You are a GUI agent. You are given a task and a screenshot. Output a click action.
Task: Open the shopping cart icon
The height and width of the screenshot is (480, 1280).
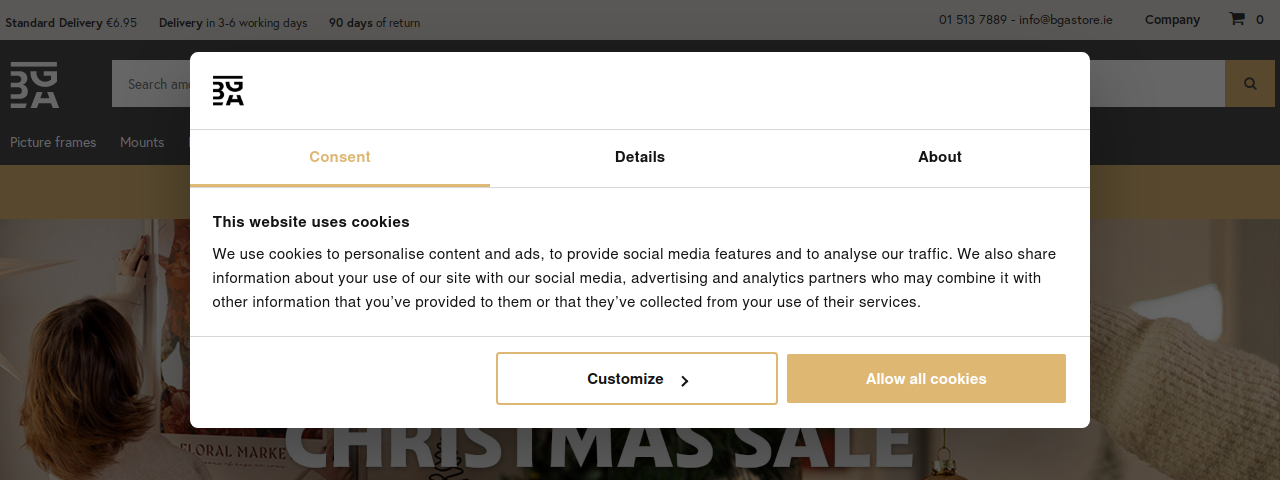coord(1237,19)
